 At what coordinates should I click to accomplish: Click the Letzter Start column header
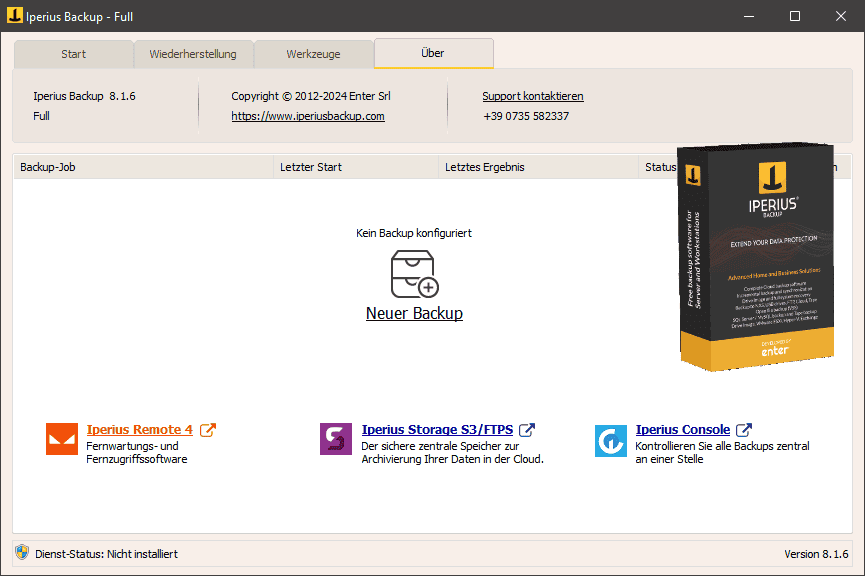pyautogui.click(x=356, y=167)
